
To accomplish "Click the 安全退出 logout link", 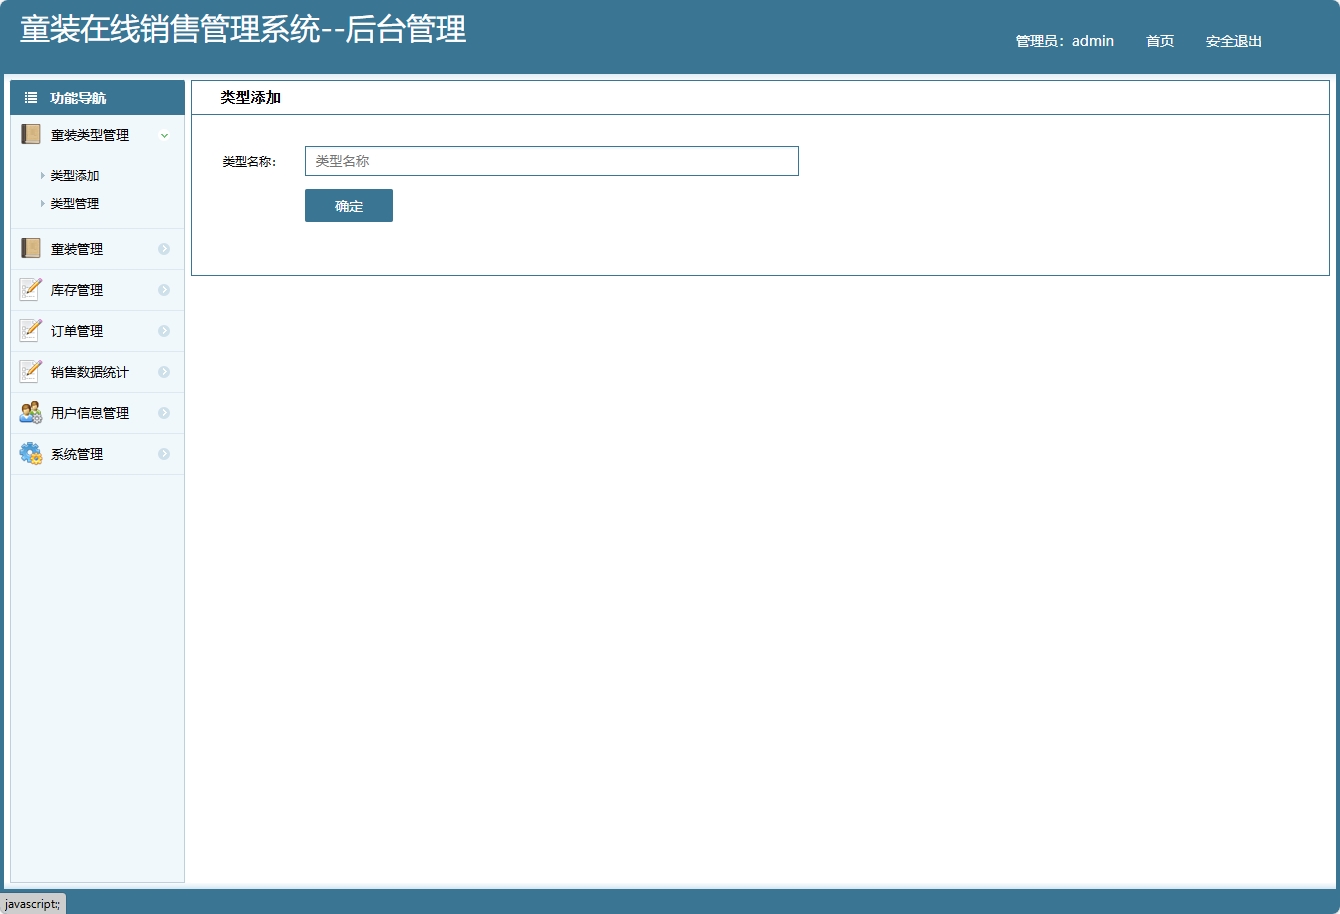I will (1233, 41).
